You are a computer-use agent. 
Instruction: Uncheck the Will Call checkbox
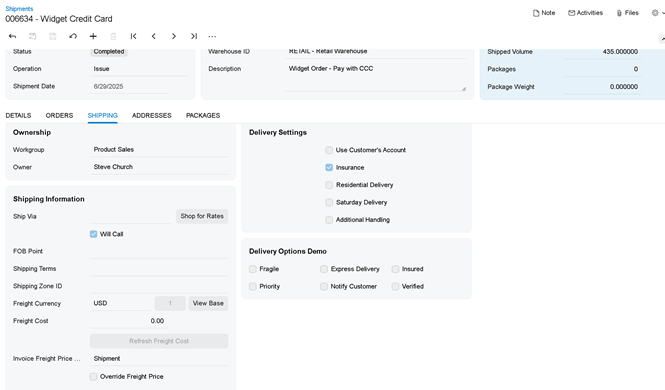93,234
